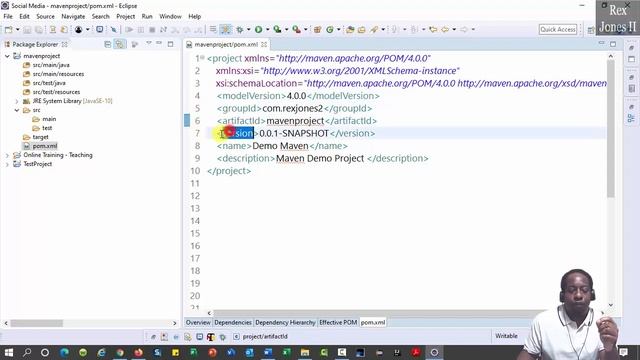Collapse the mavenproject tree node
This screenshot has width=640, height=360.
pyautogui.click(x=7, y=56)
